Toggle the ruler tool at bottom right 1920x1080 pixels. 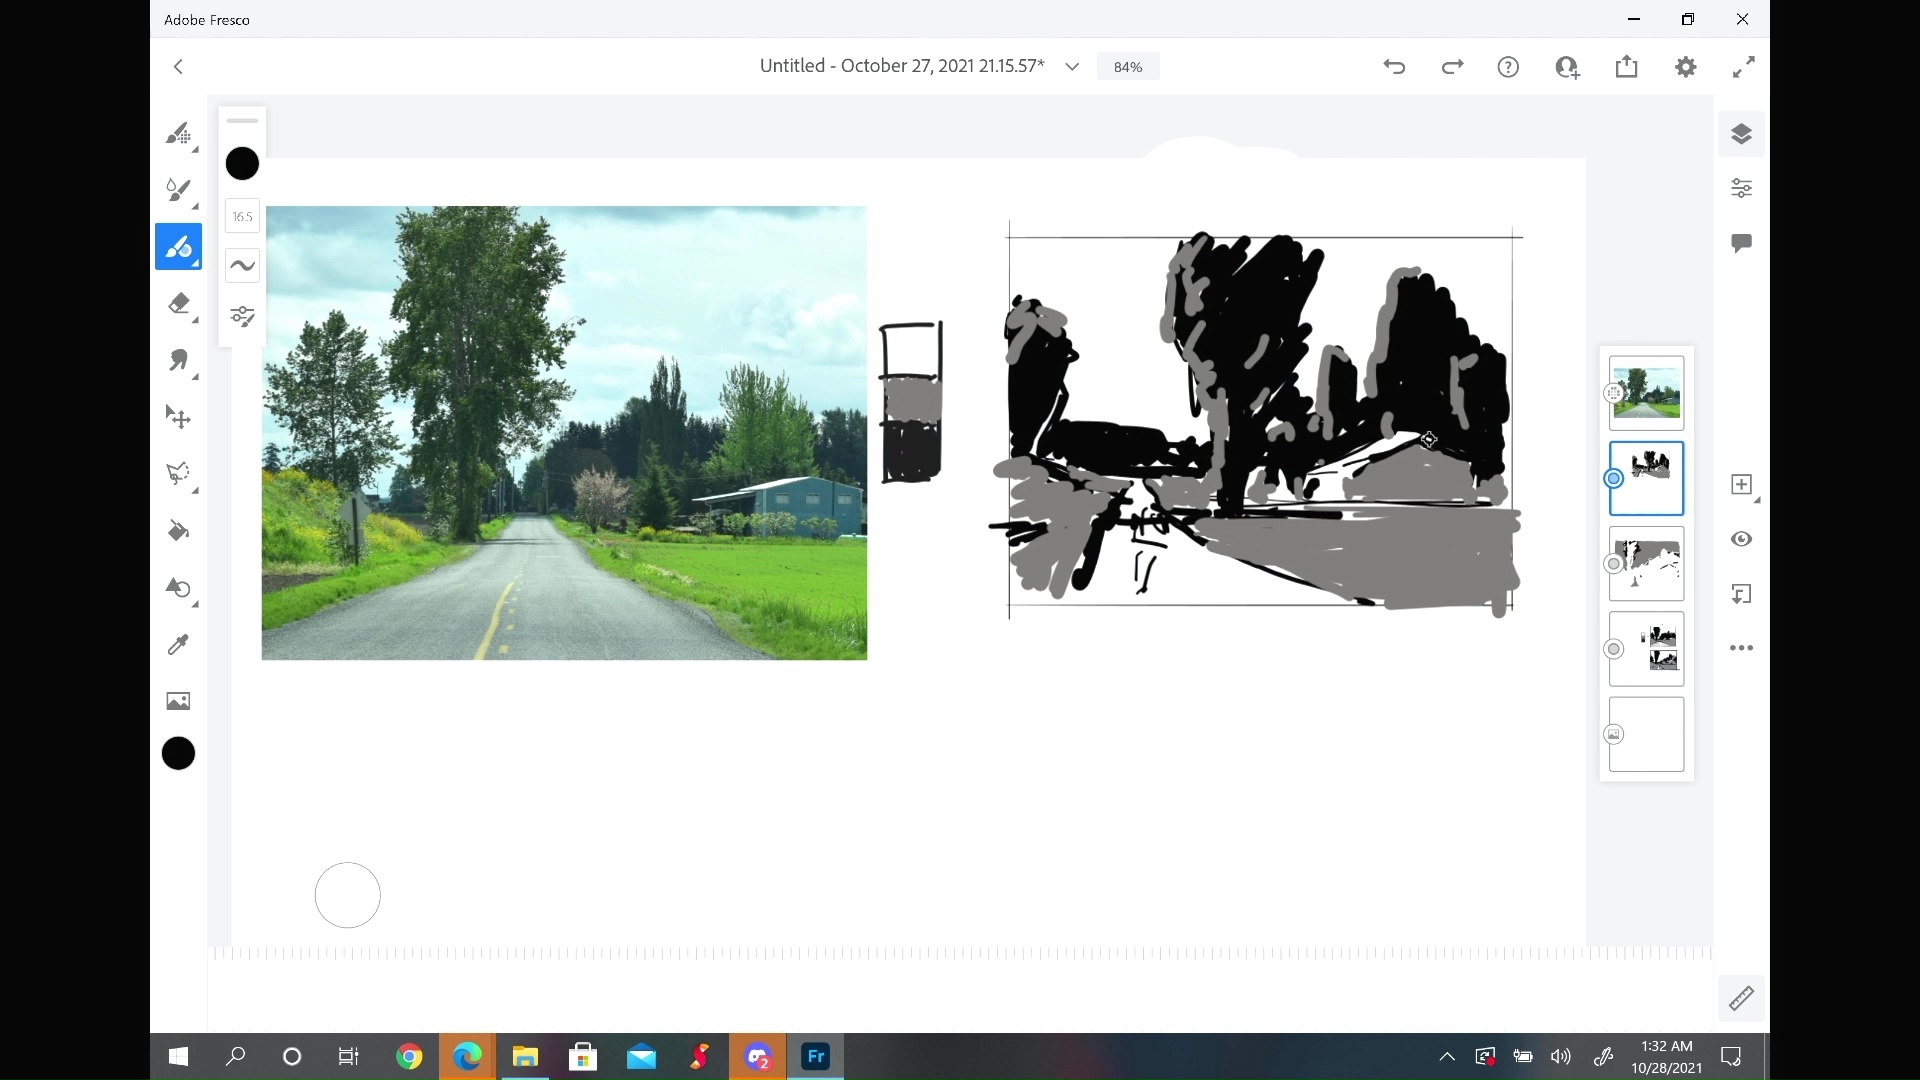click(1741, 998)
